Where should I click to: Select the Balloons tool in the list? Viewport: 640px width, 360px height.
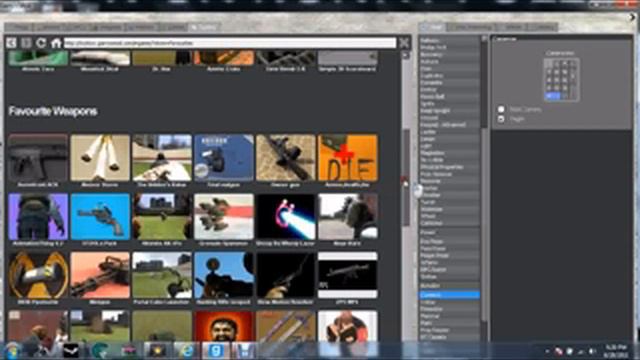coord(449,40)
